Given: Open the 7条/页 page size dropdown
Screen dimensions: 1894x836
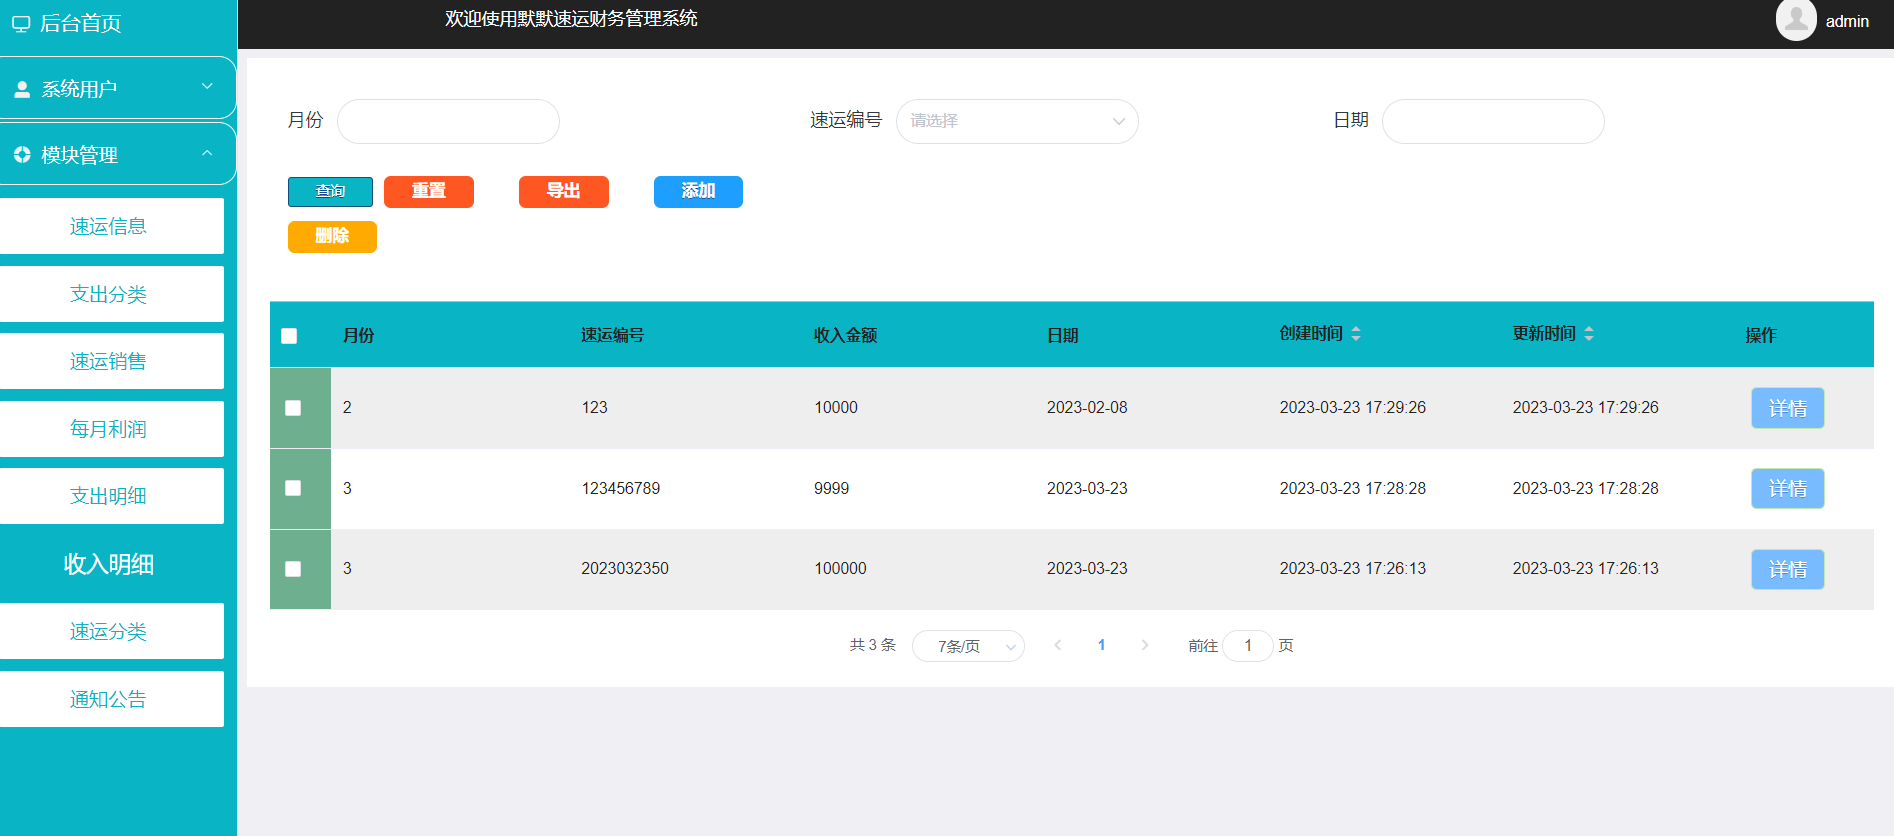Looking at the screenshot, I should (968, 646).
